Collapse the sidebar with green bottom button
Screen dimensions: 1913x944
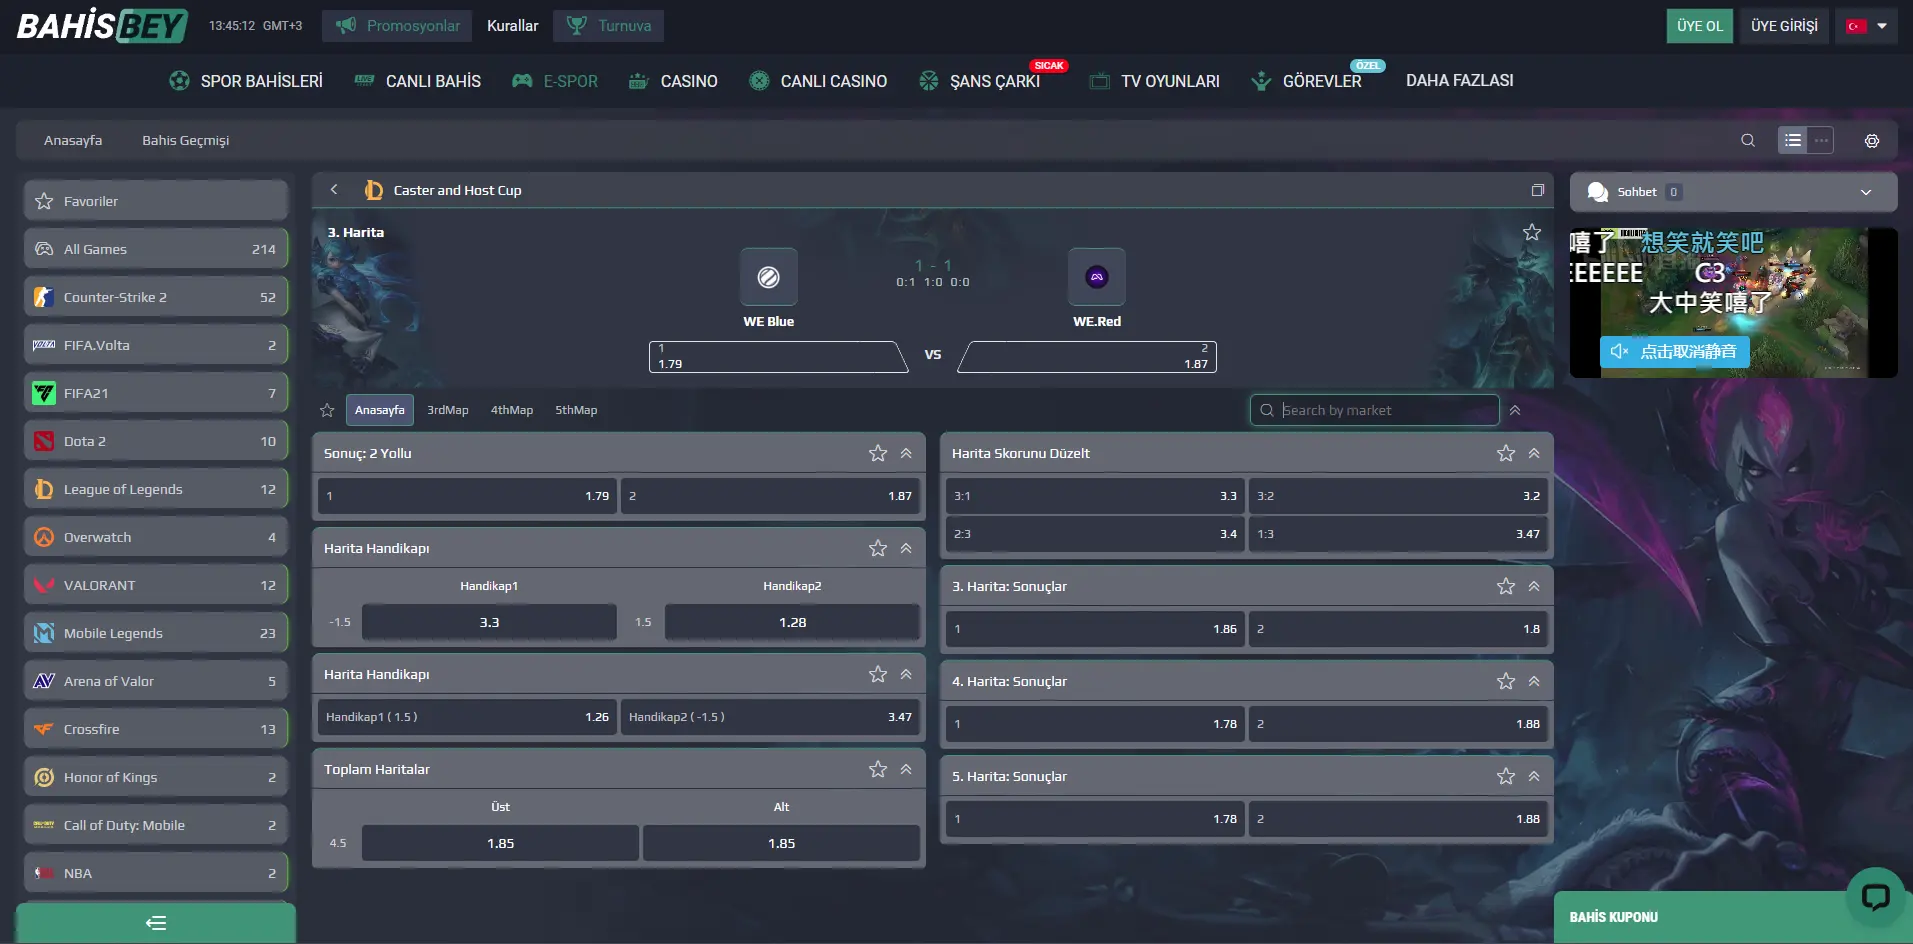point(156,923)
